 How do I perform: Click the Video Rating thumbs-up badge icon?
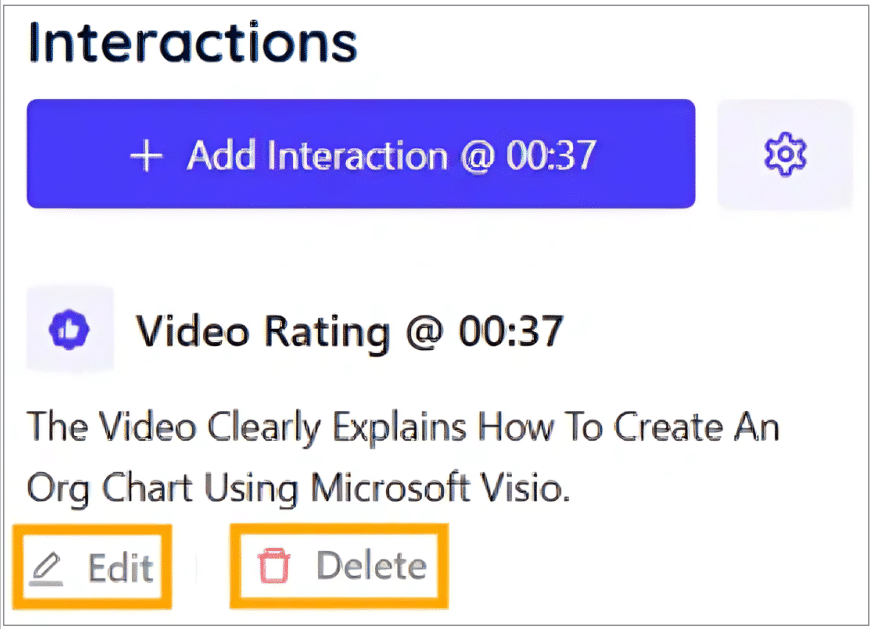[70, 329]
